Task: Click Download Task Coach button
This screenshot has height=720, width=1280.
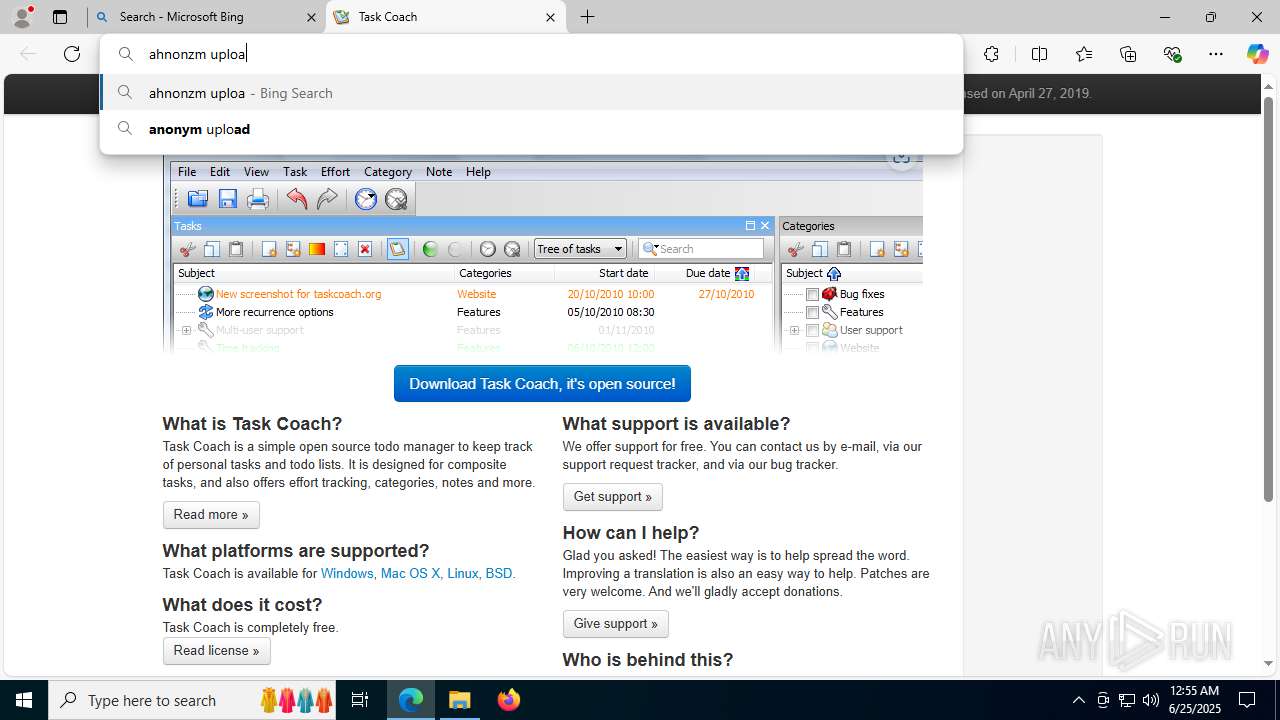Action: (542, 384)
